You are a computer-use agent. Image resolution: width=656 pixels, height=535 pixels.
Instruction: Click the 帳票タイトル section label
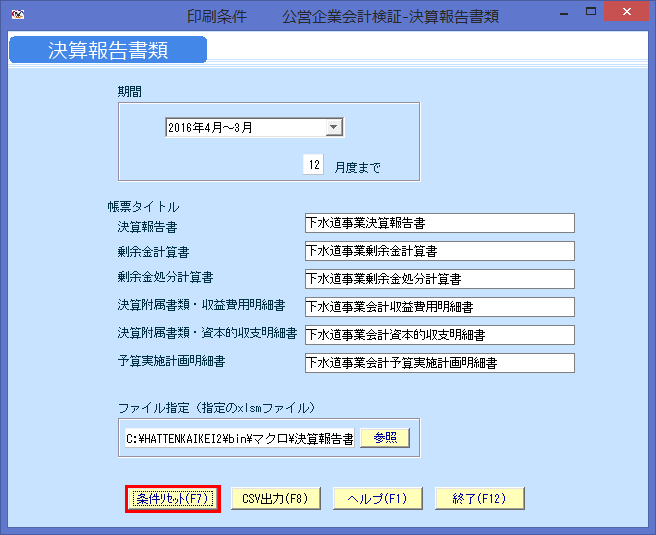[x=144, y=207]
